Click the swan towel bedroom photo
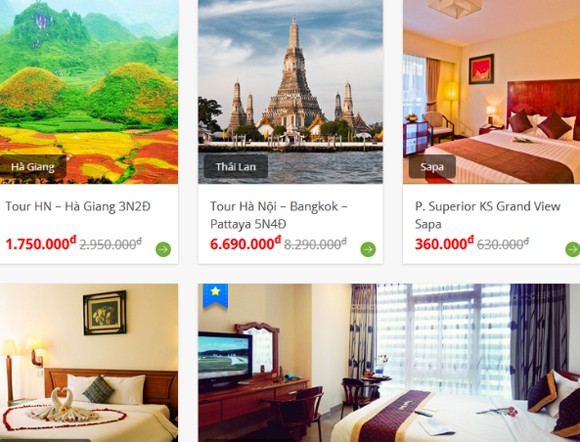580x442 pixels. pyautogui.click(x=89, y=363)
